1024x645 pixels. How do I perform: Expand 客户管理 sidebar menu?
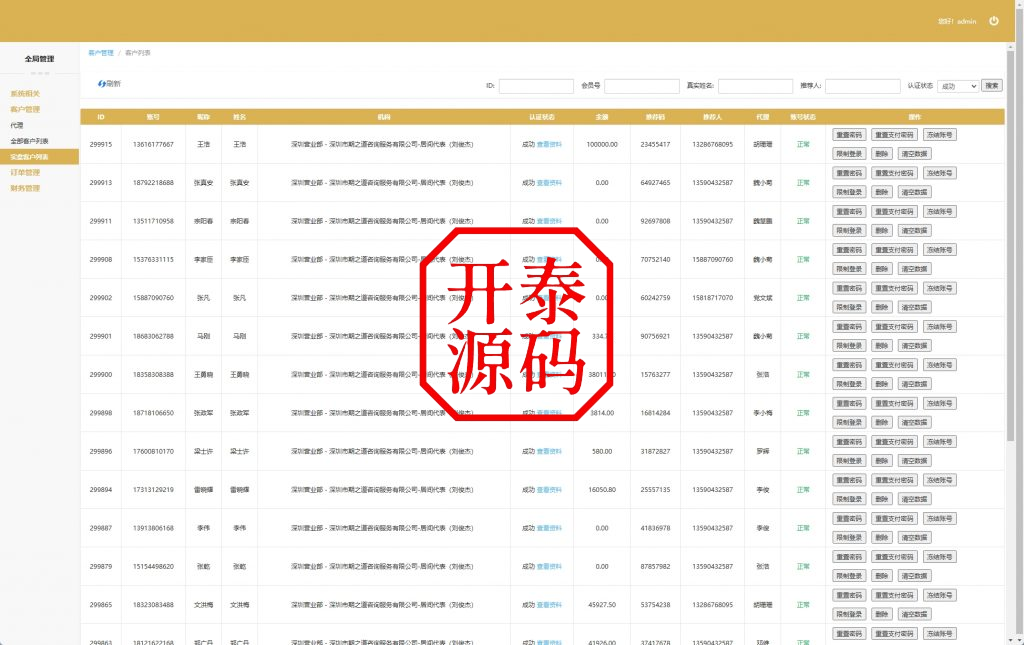25,110
